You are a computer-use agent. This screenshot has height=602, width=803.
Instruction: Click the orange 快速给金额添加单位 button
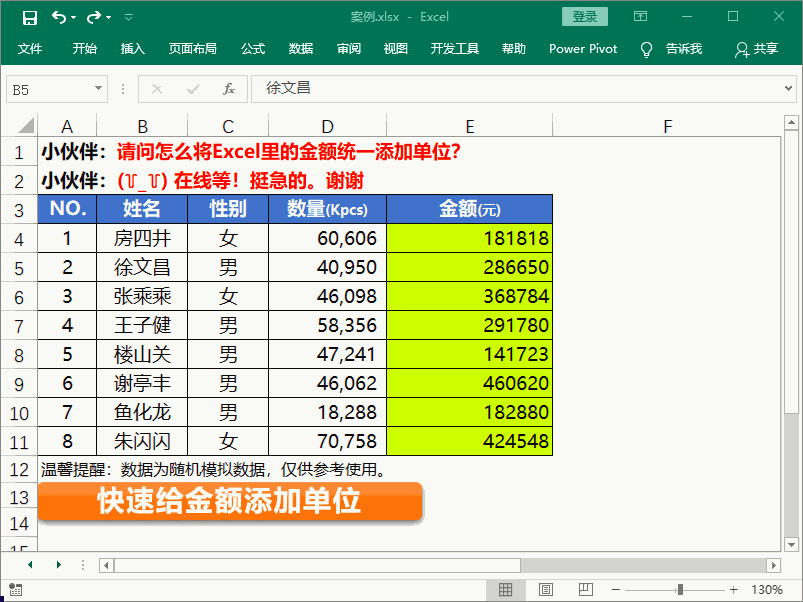pos(230,502)
